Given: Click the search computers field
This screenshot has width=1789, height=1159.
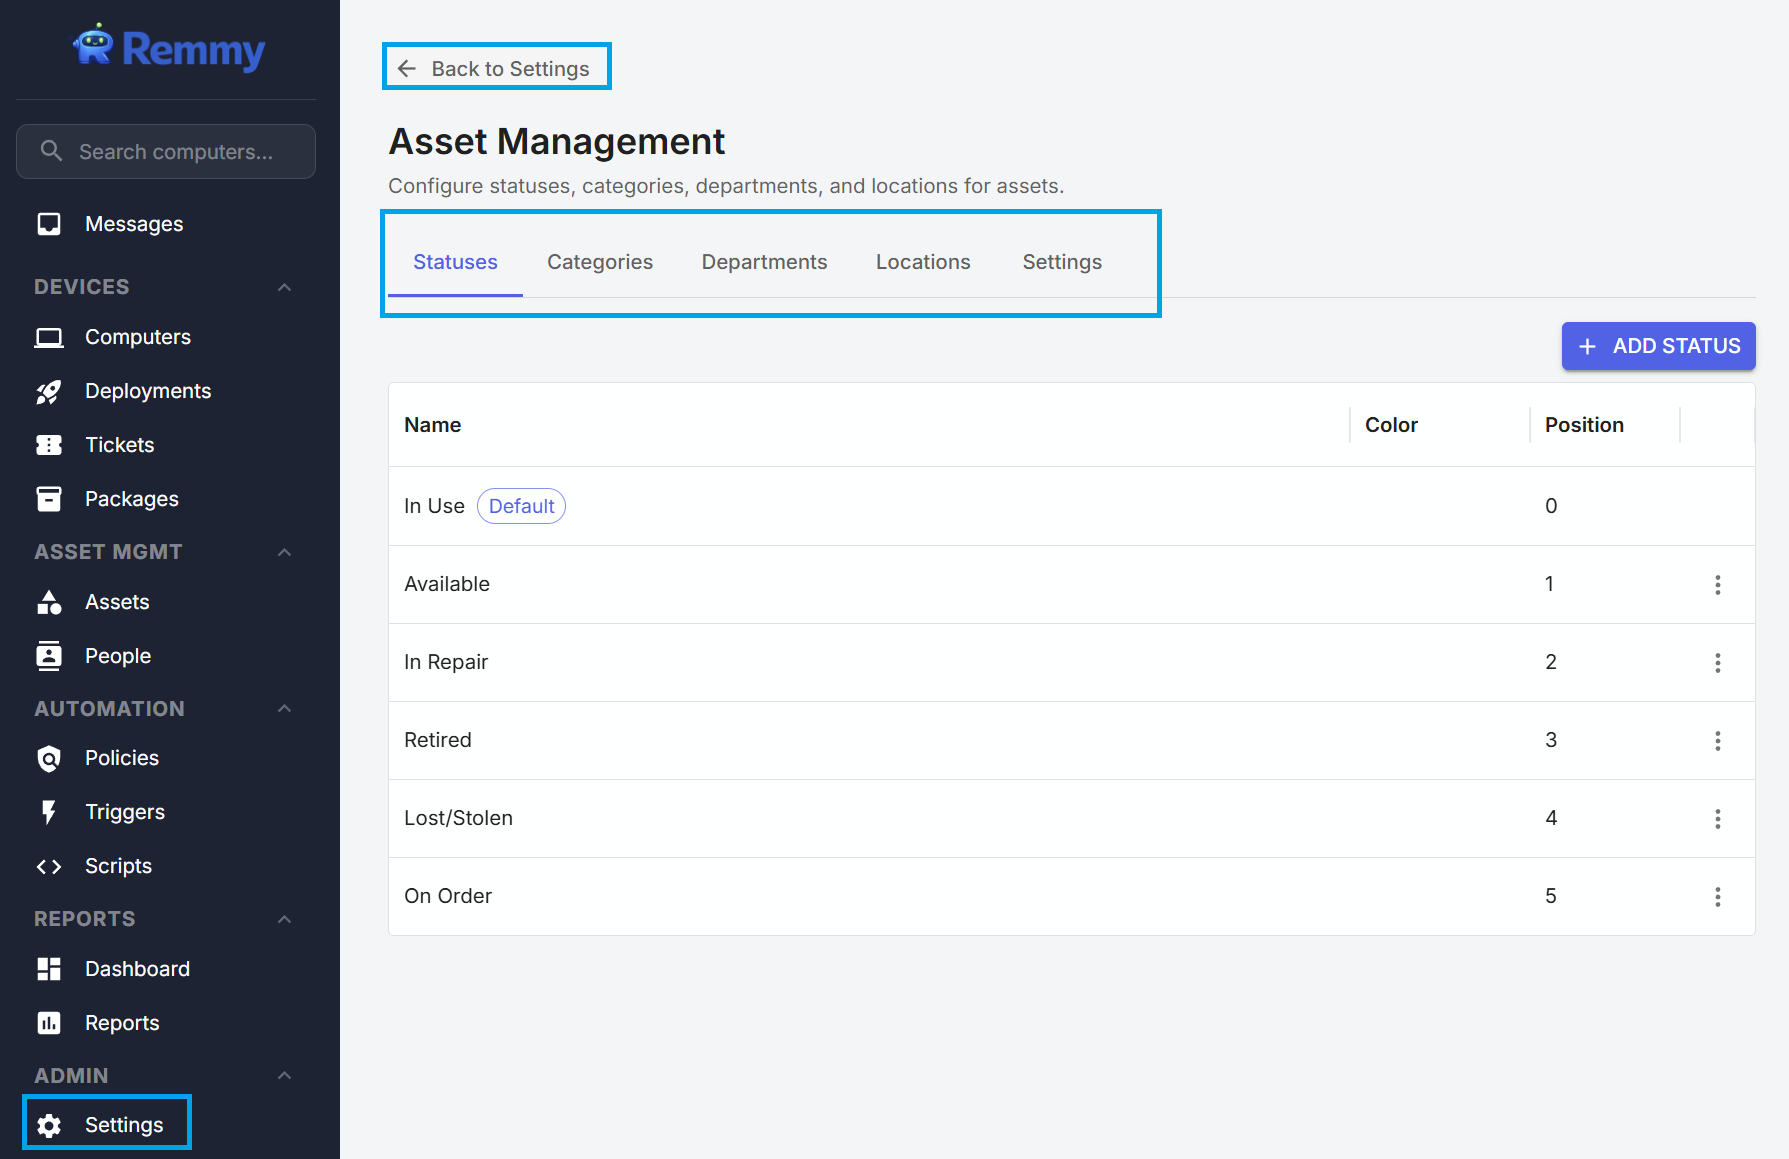Looking at the screenshot, I should click(x=166, y=151).
